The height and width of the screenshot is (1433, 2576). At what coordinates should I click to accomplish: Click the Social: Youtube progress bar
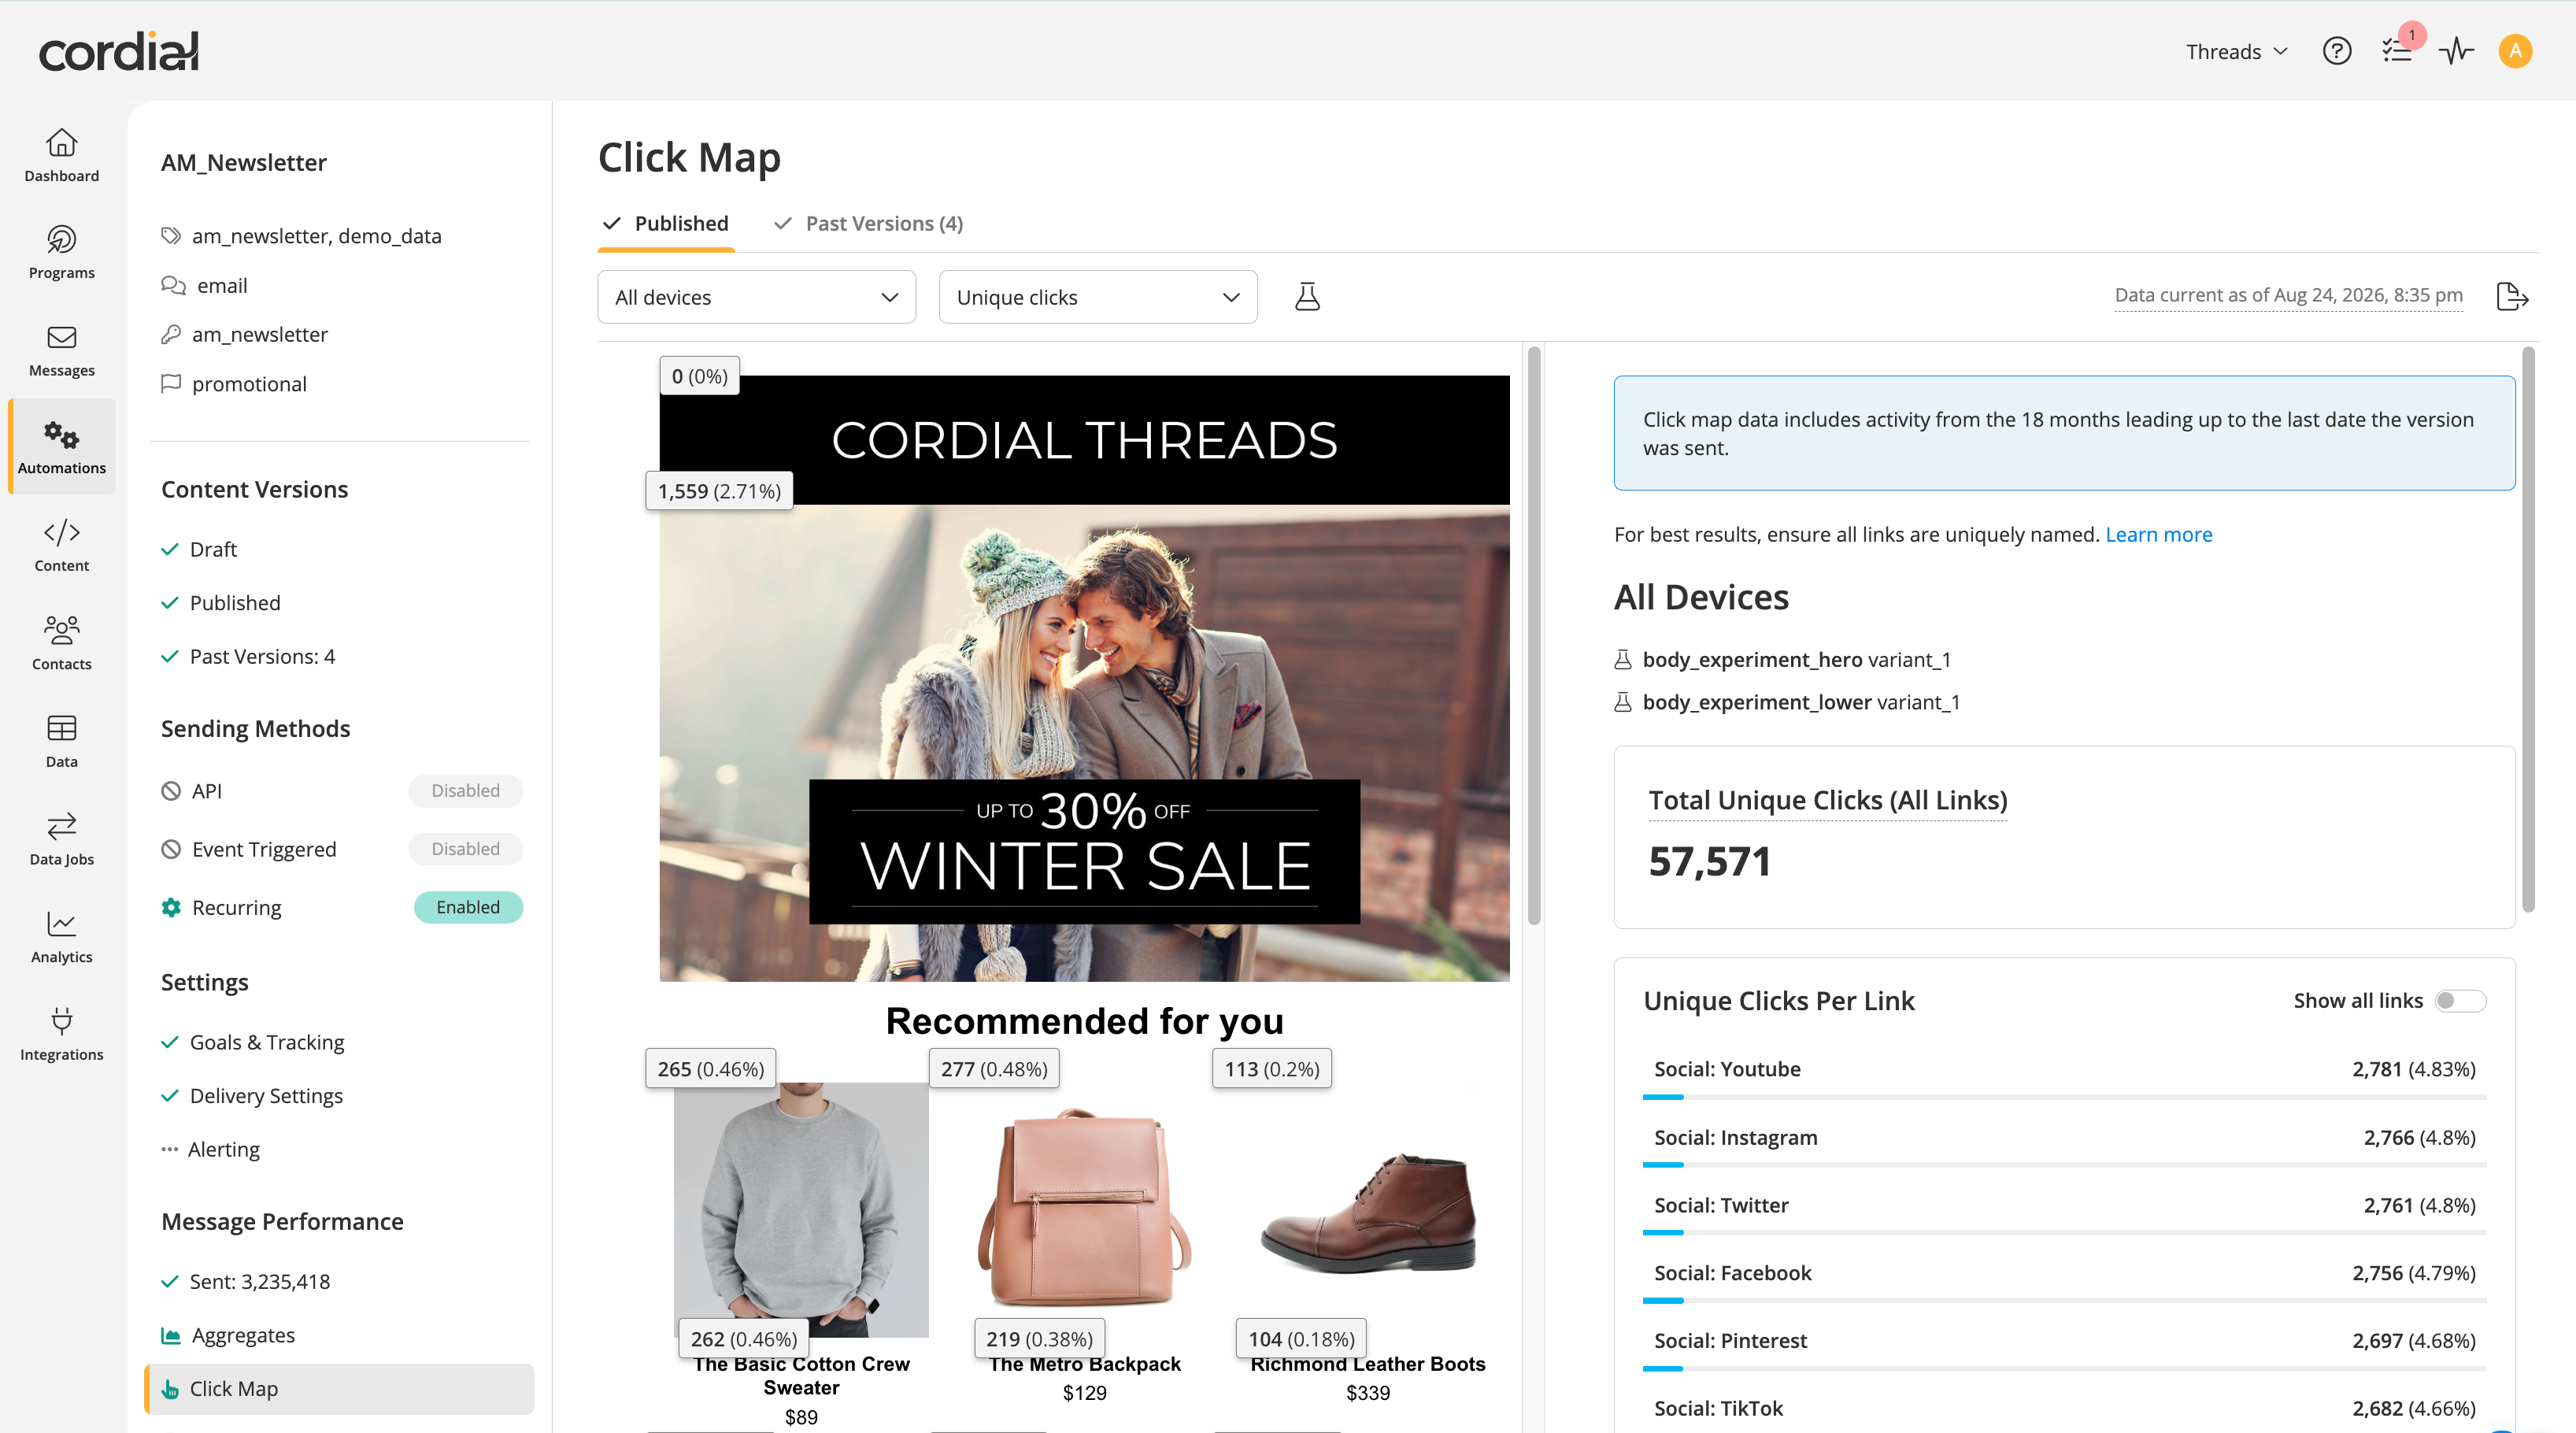(2064, 1097)
